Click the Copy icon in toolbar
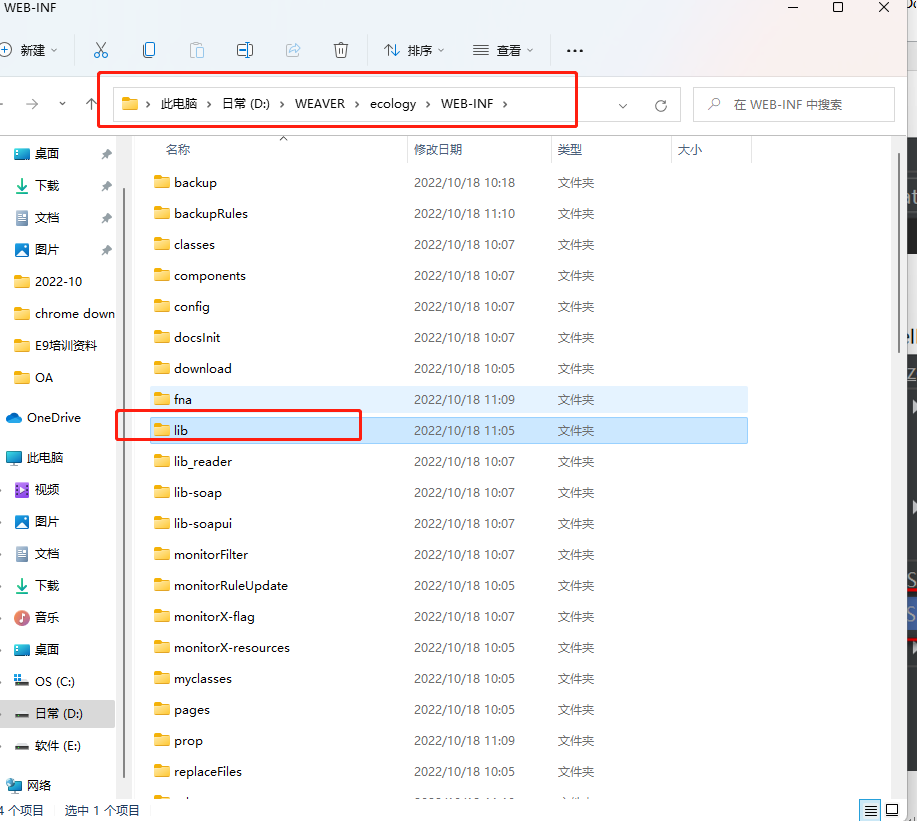This screenshot has height=821, width=917. tap(149, 50)
